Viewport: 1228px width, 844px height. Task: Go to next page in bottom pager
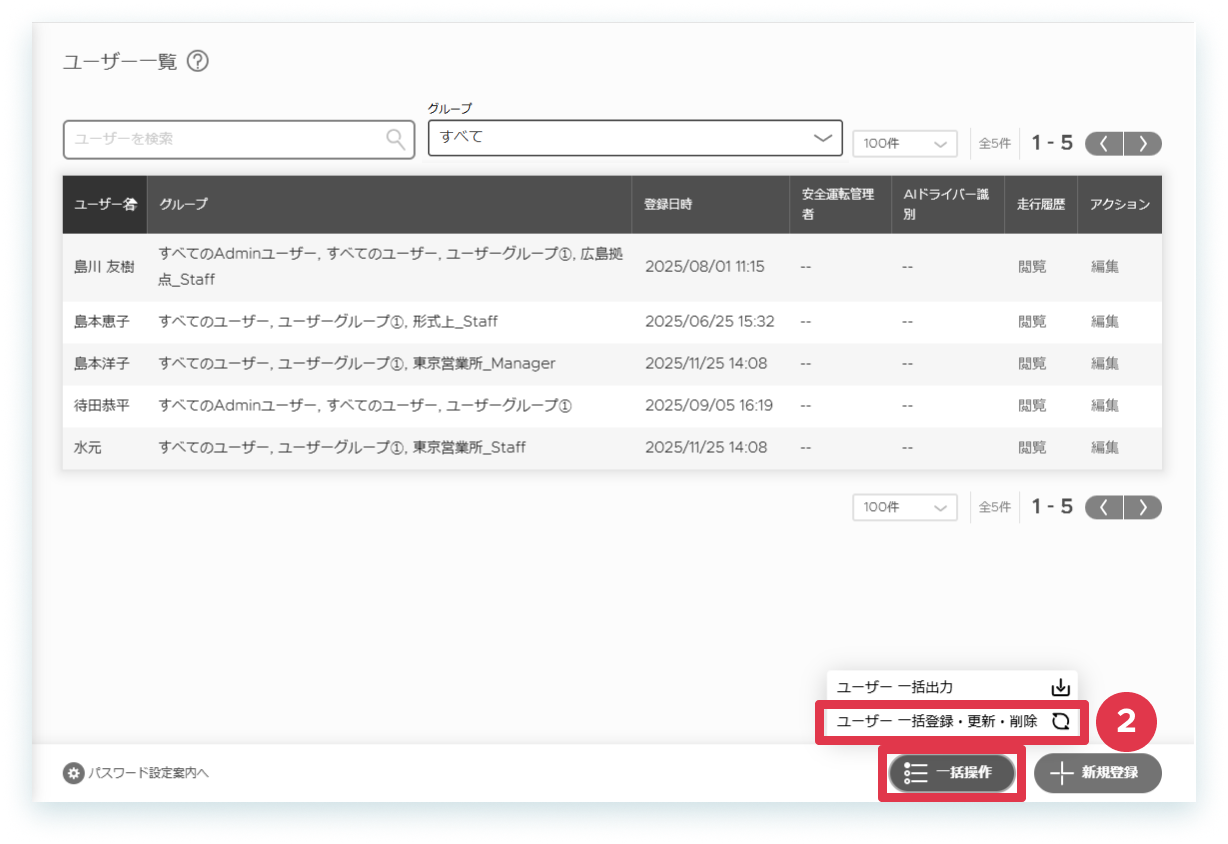pyautogui.click(x=1143, y=507)
